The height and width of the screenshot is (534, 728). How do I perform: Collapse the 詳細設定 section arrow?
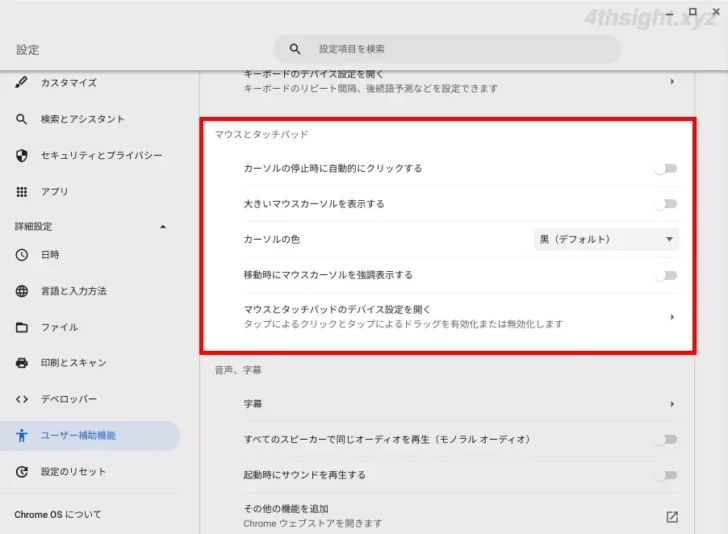pyautogui.click(x=163, y=227)
